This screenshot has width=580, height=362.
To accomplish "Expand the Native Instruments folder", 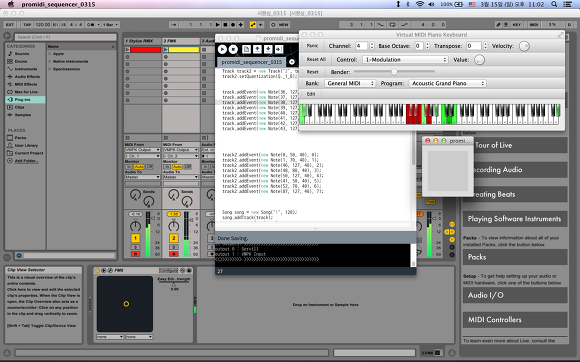I will tap(50, 61).
